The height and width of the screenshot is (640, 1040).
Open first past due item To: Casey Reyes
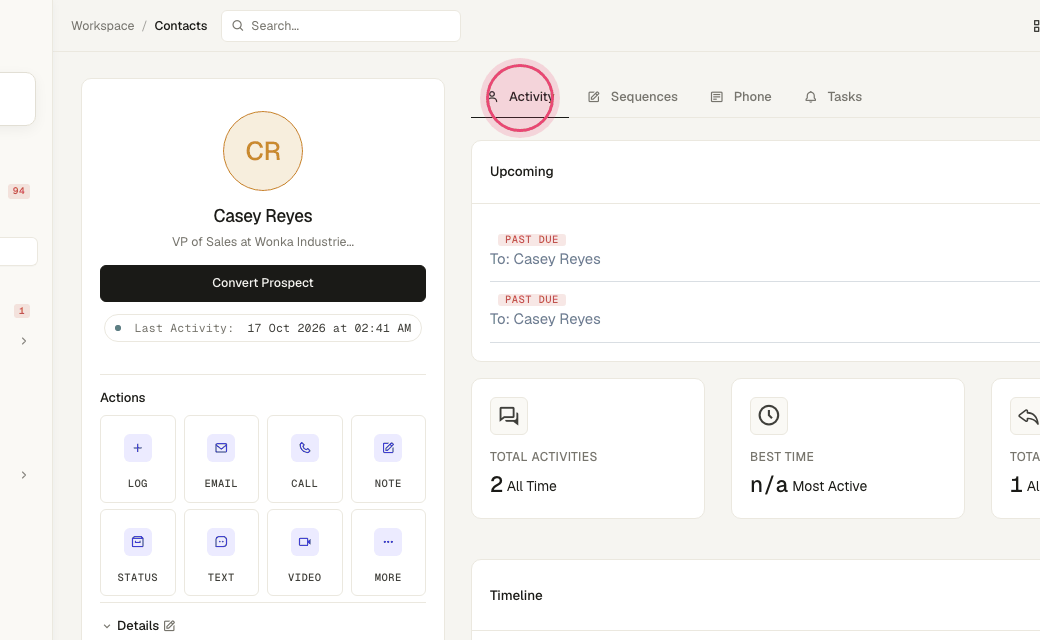click(x=545, y=259)
